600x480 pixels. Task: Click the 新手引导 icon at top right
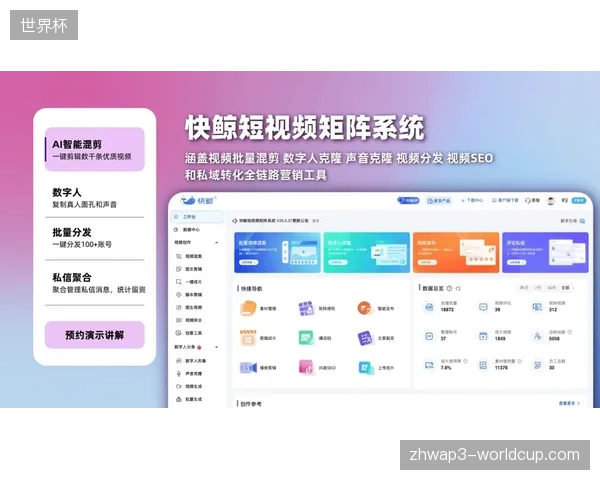coord(582,221)
